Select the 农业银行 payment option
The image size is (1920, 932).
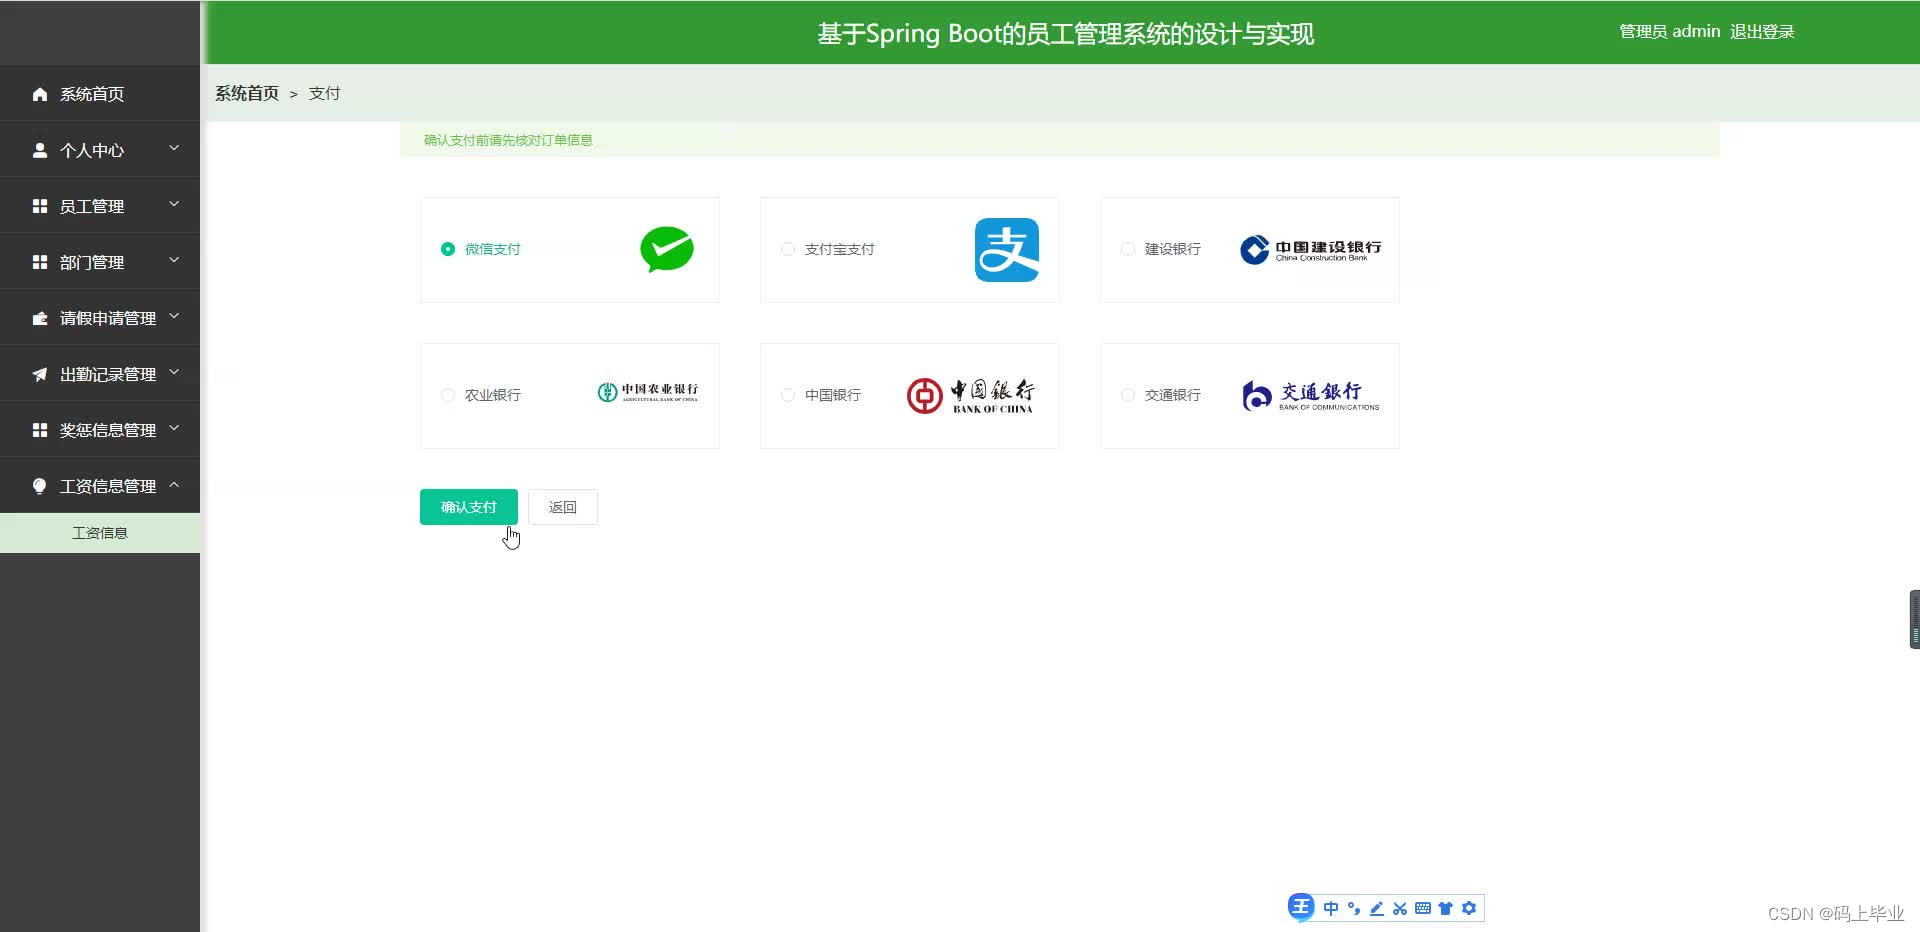448,394
